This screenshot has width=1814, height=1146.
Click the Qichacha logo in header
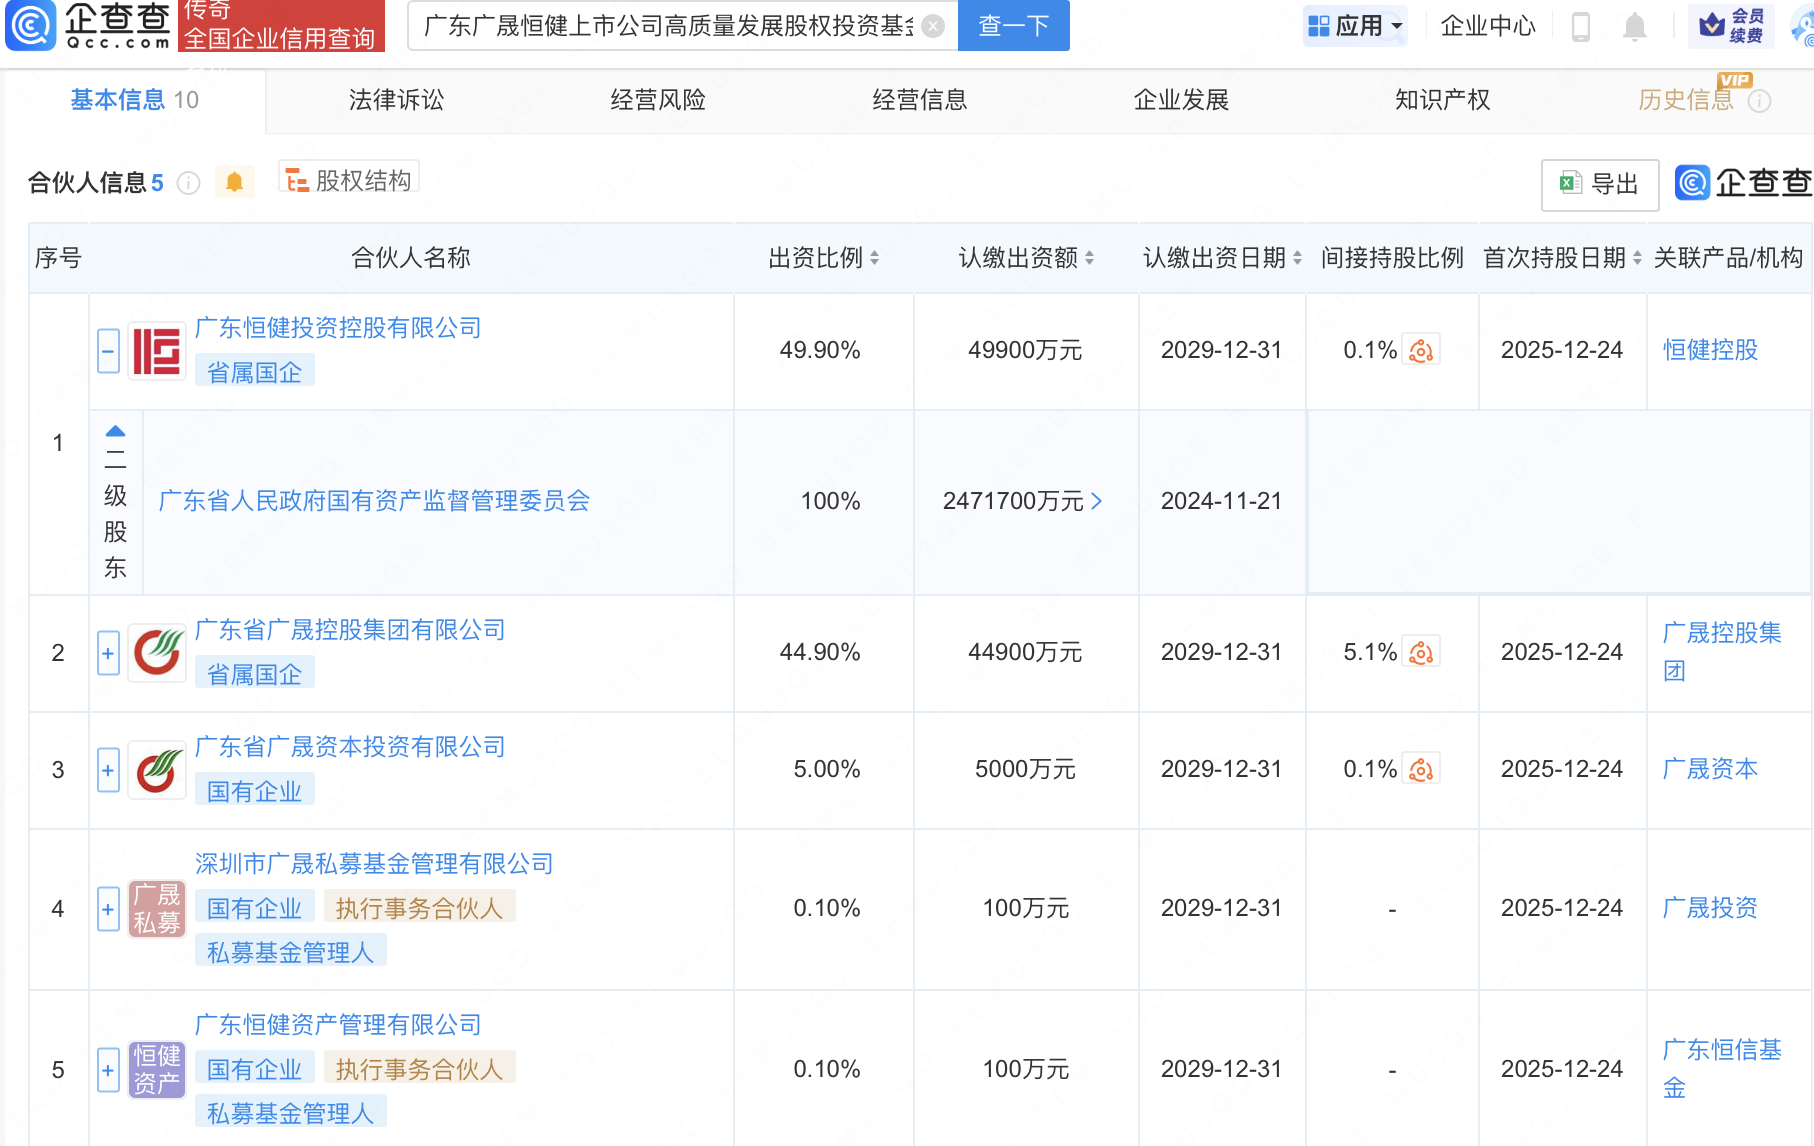click(90, 25)
